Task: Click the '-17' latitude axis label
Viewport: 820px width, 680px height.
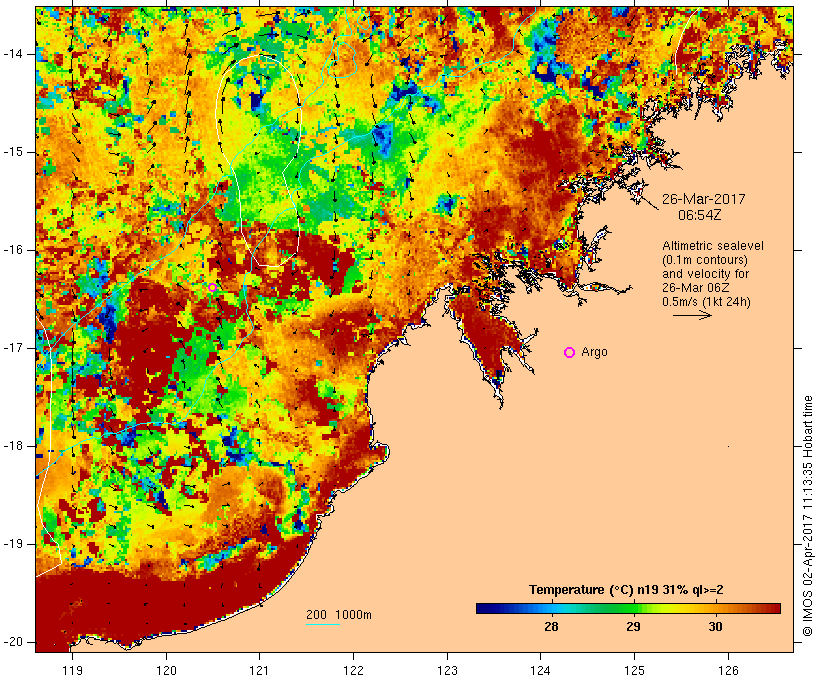Action: (x=13, y=348)
